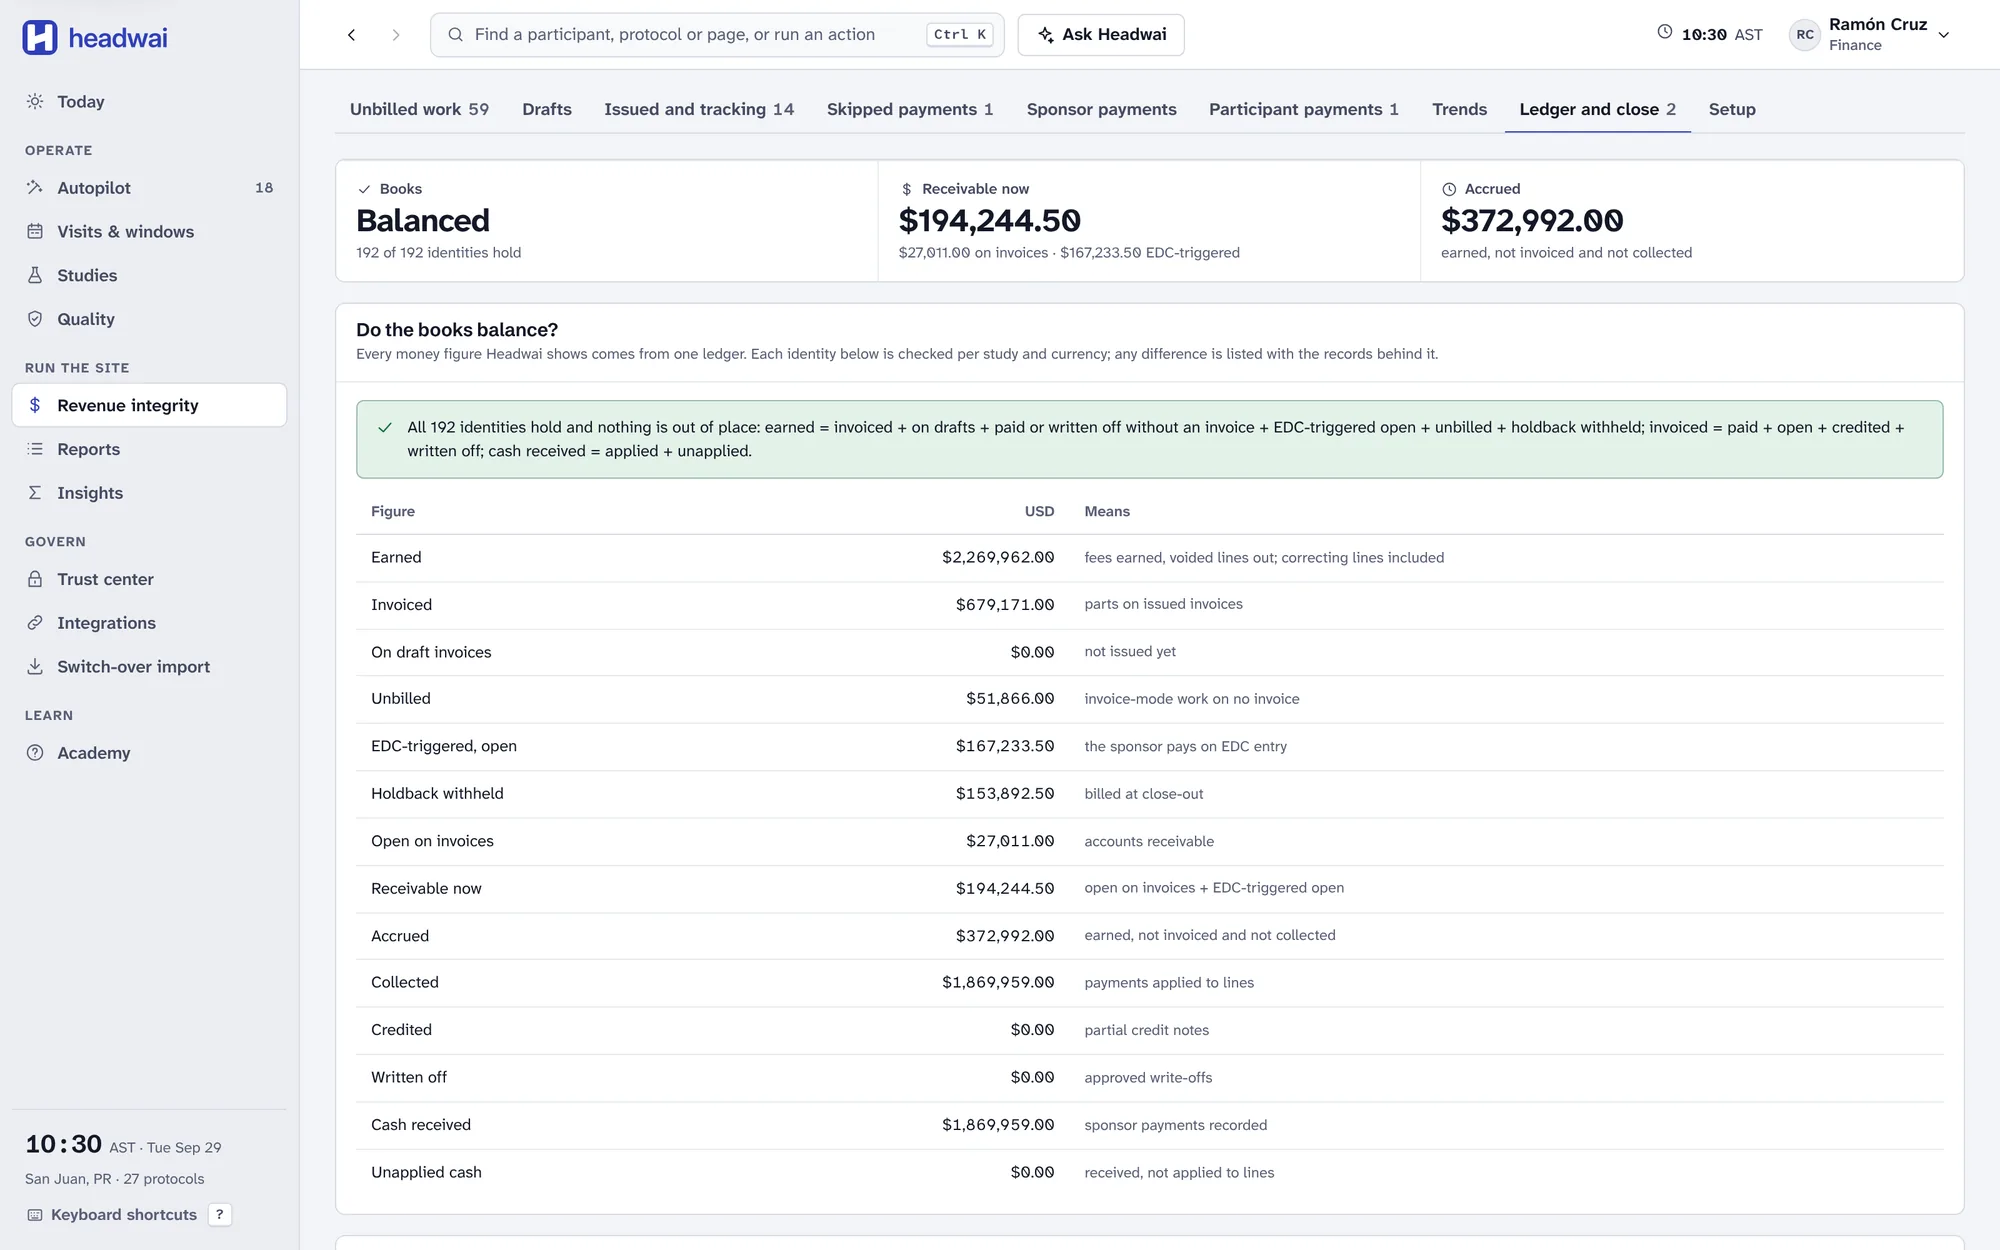Click the Ask Headwai button
Screen dimensions: 2000x1250
pos(1101,35)
